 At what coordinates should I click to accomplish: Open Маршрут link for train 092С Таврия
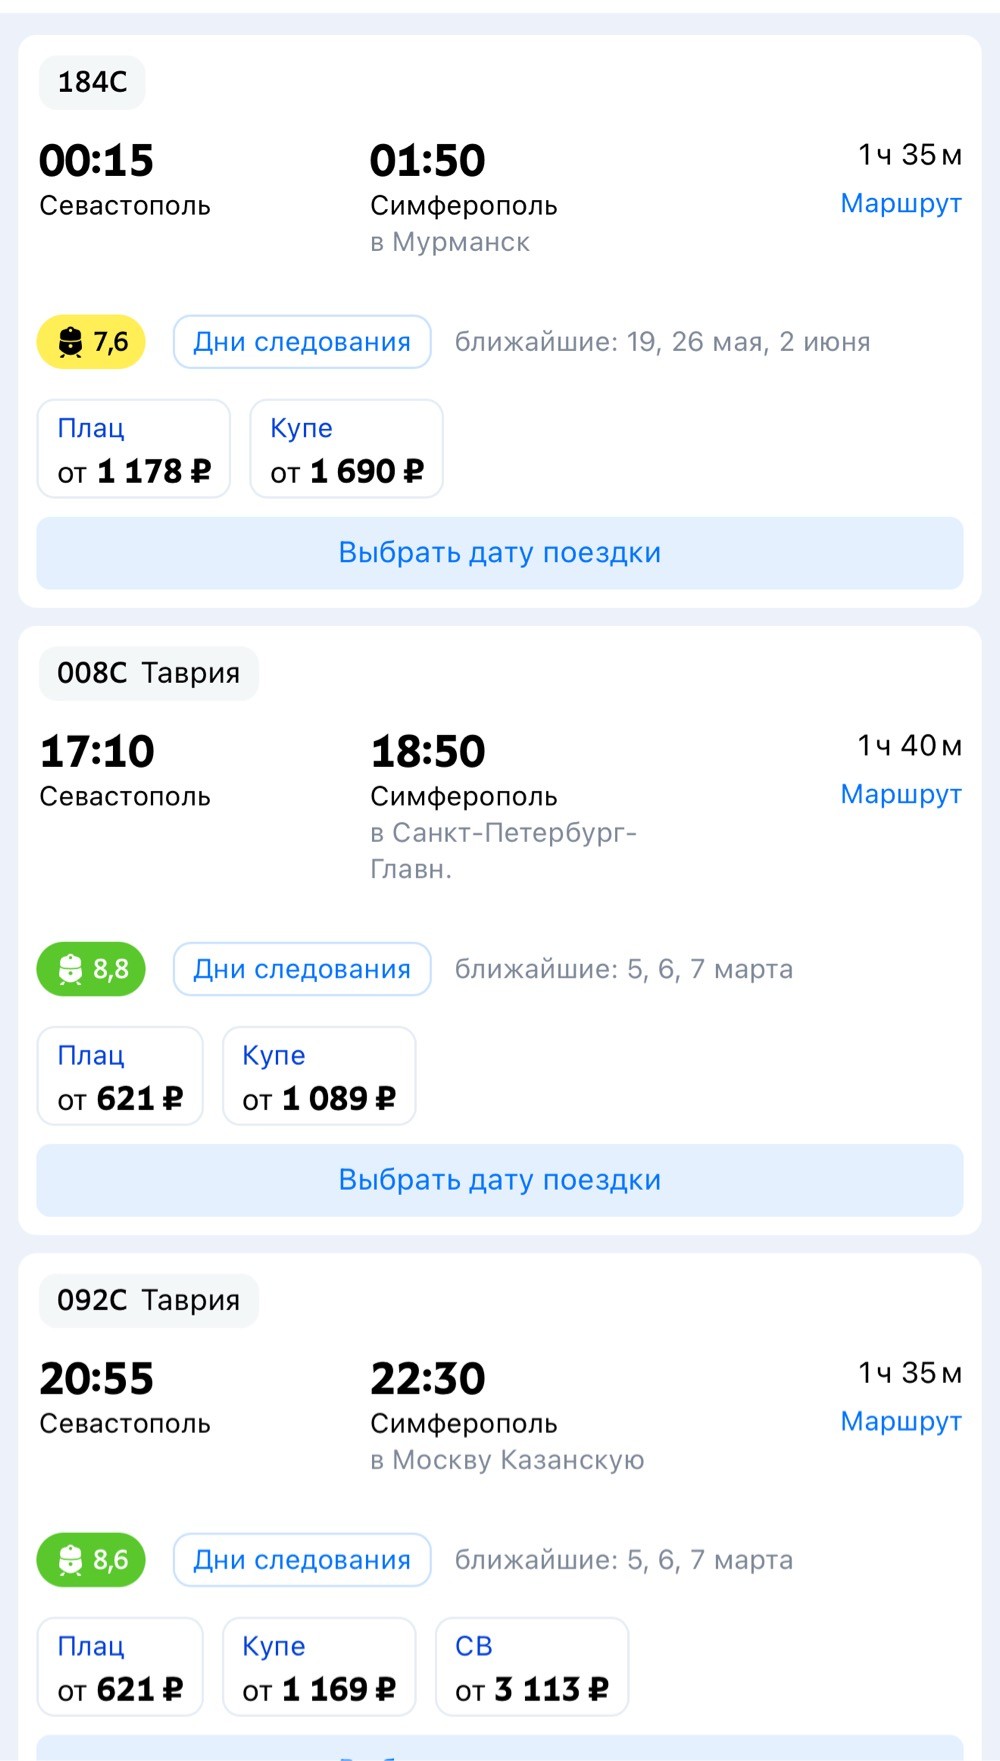pos(901,1421)
